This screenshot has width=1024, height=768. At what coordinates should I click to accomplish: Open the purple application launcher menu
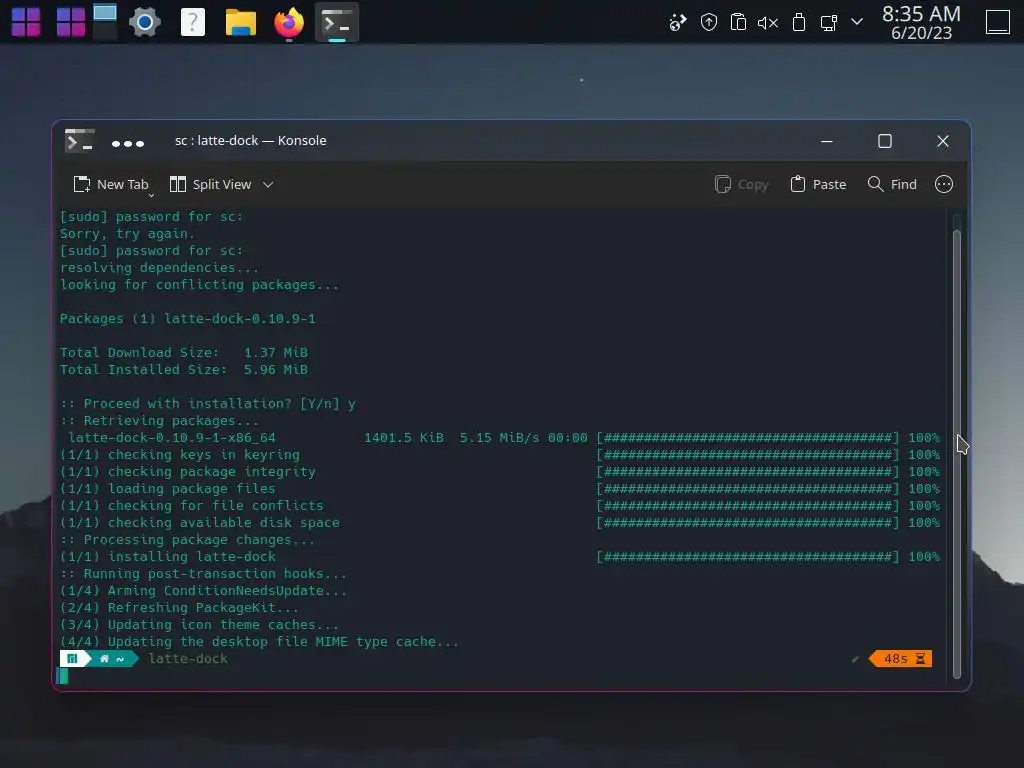(26, 22)
